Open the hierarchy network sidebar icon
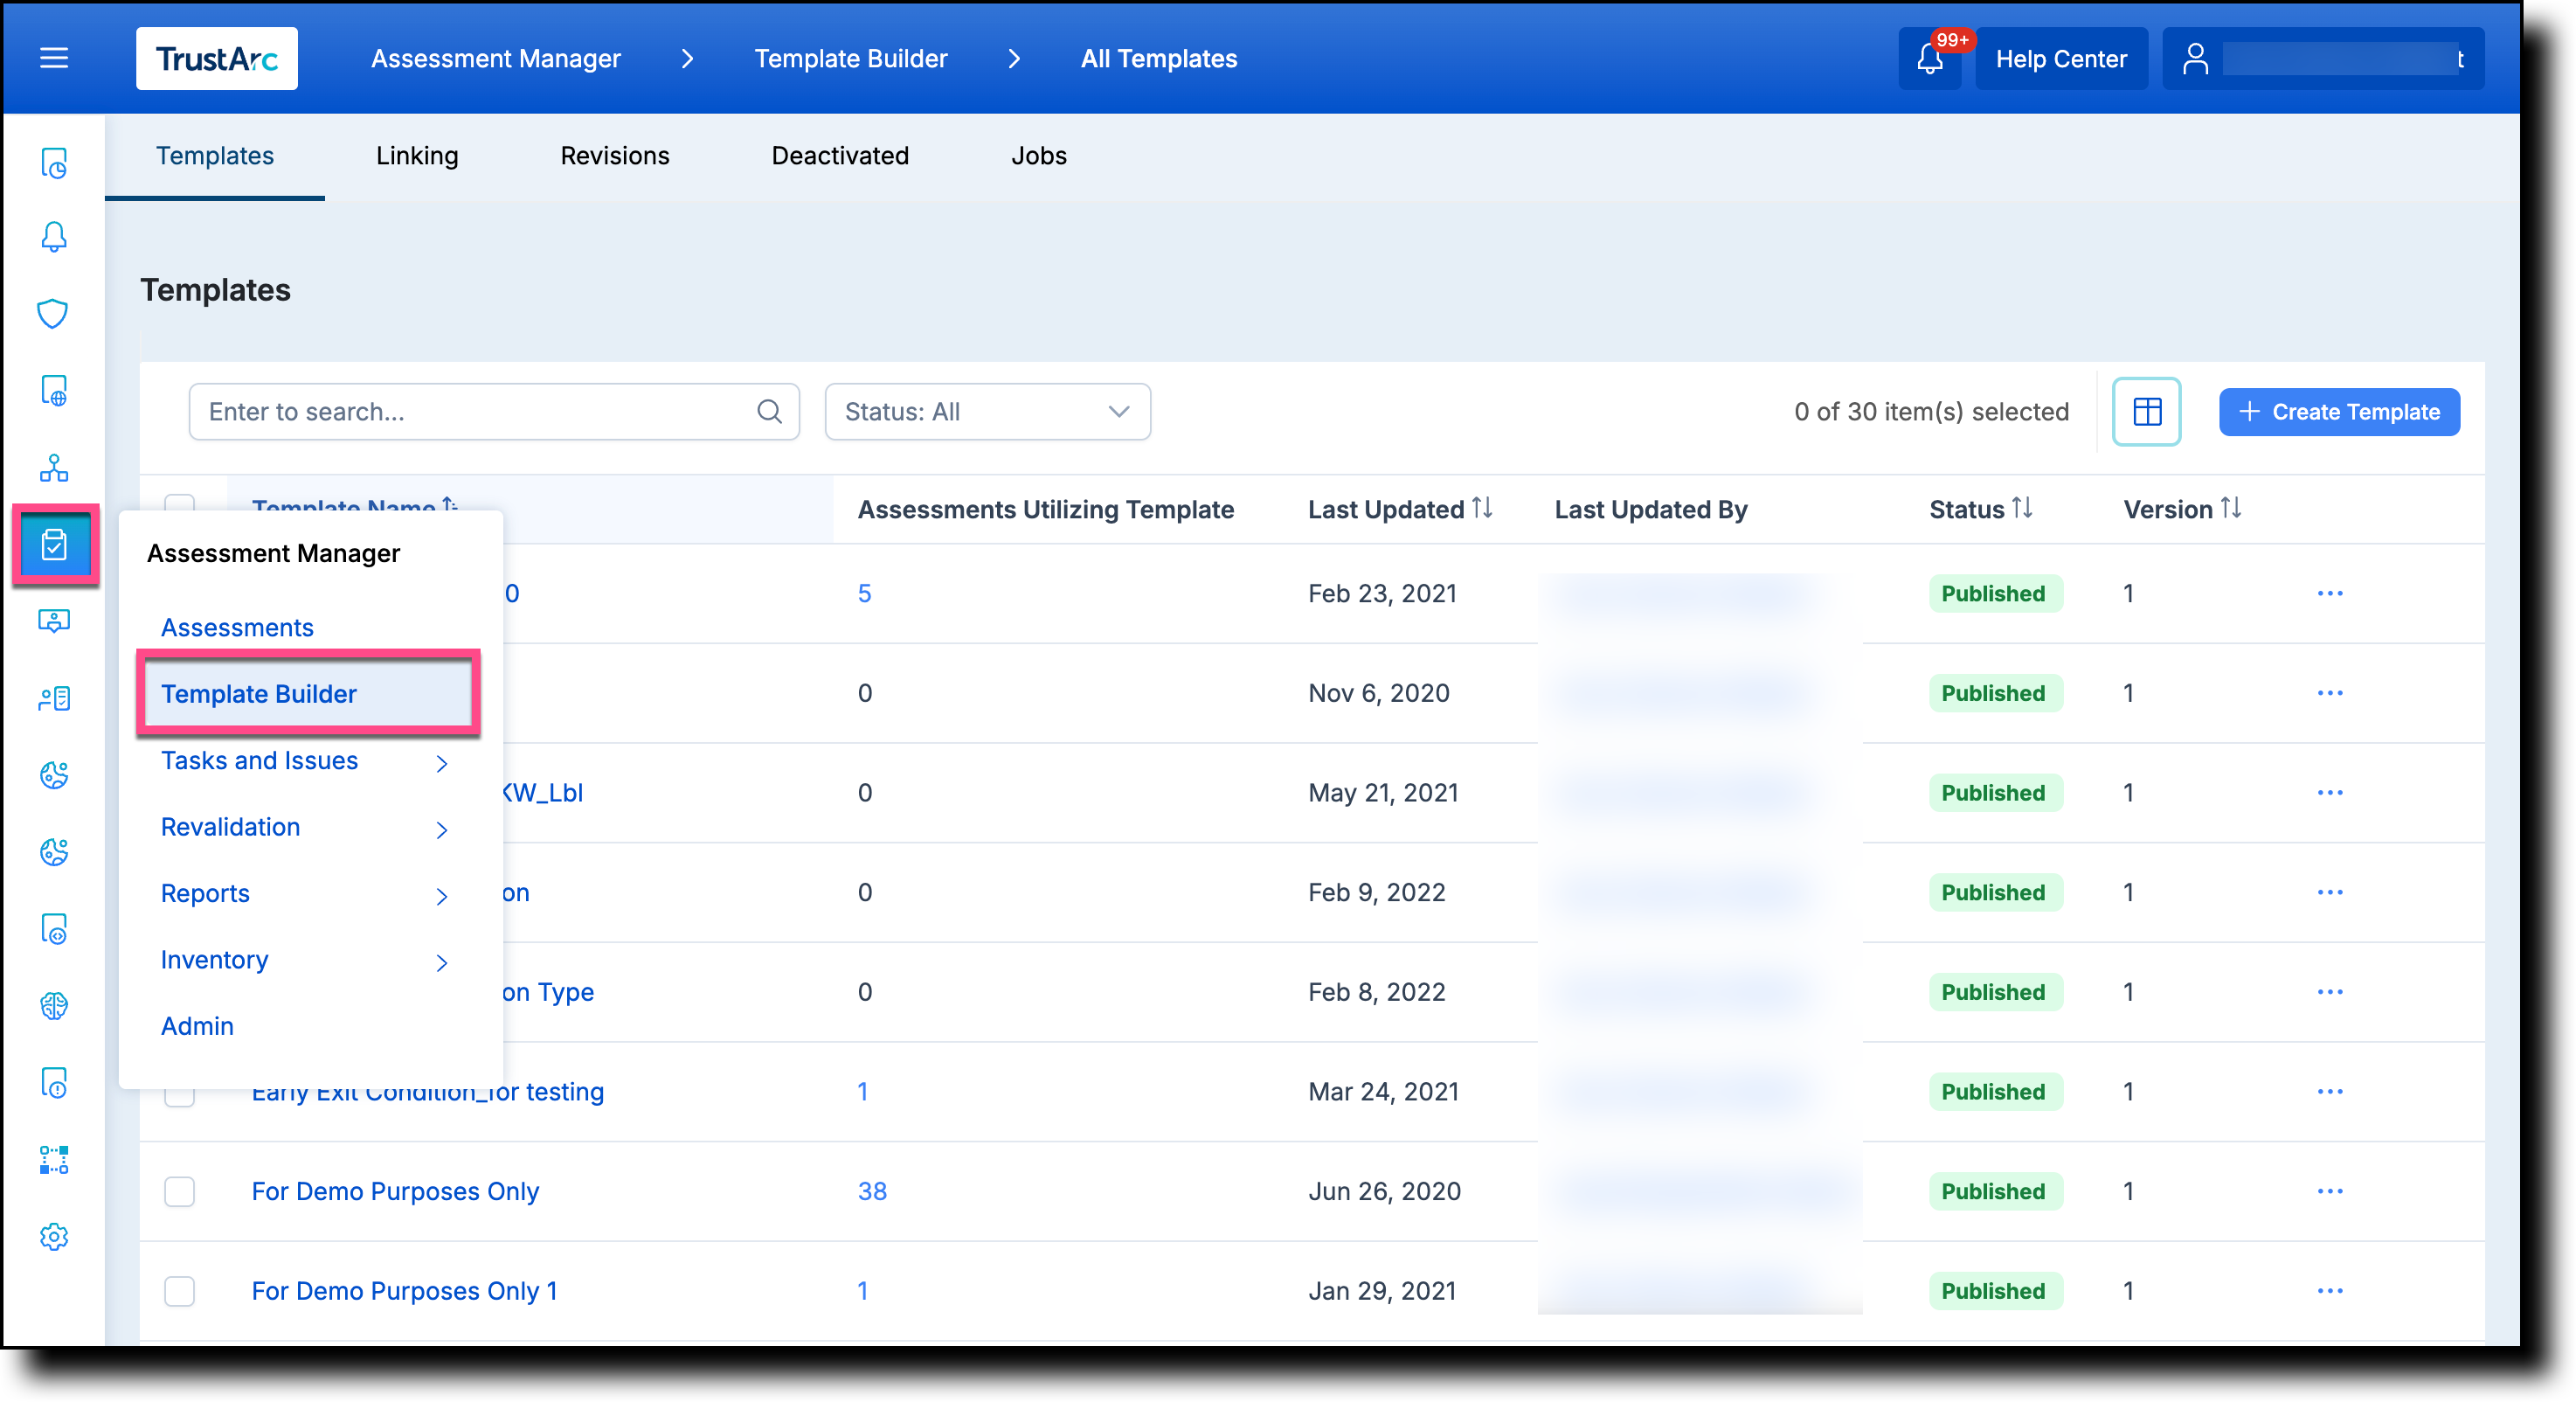Screen dimensions: 2576x1402 coord(54,468)
